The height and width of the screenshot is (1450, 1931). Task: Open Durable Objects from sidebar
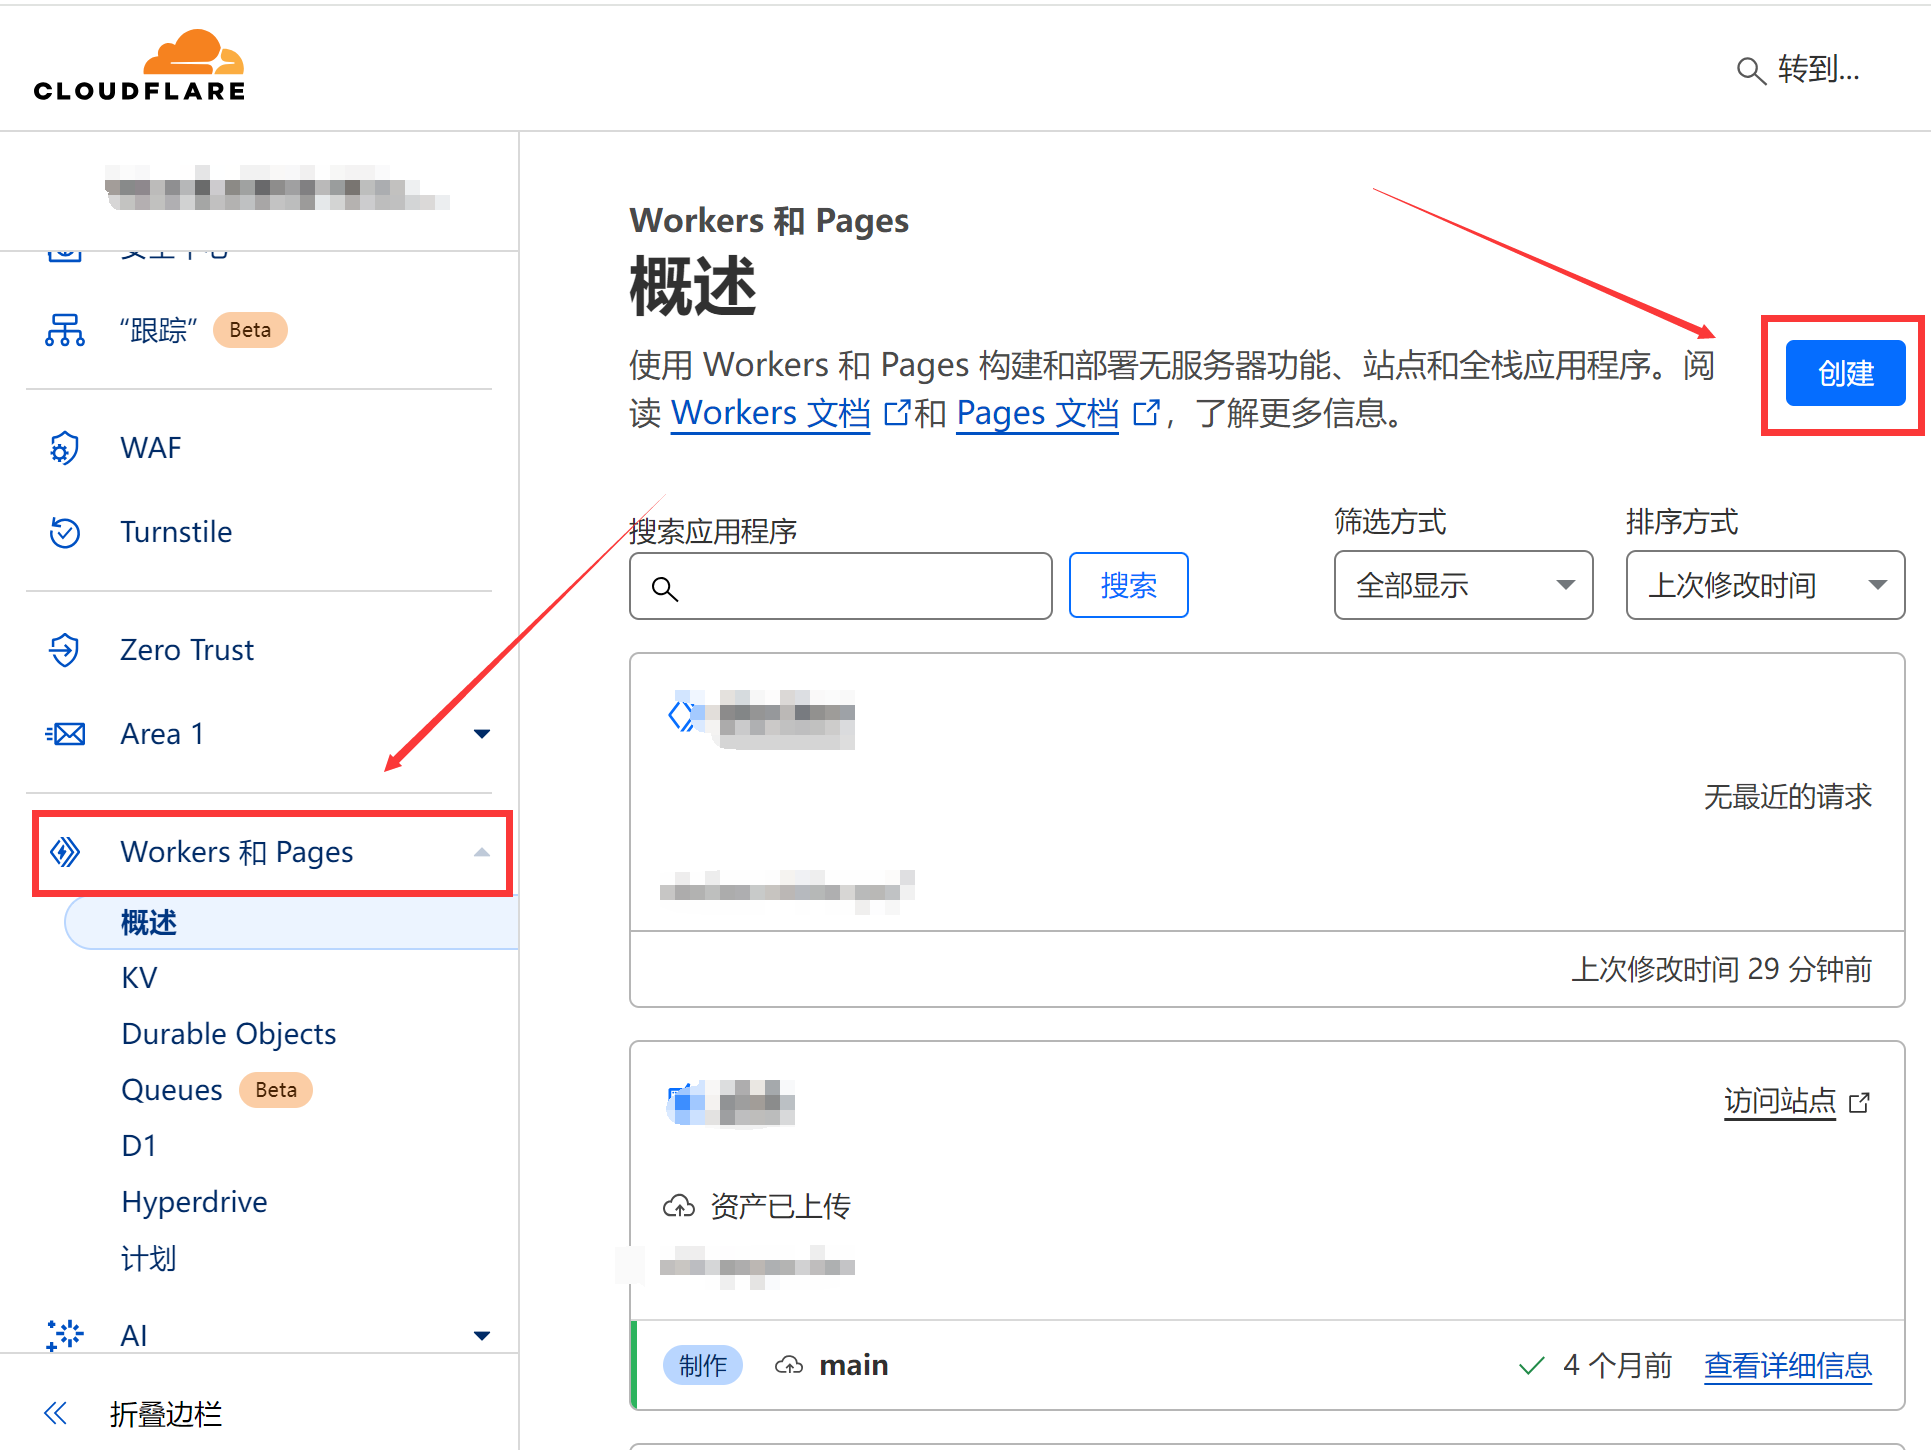[228, 1033]
